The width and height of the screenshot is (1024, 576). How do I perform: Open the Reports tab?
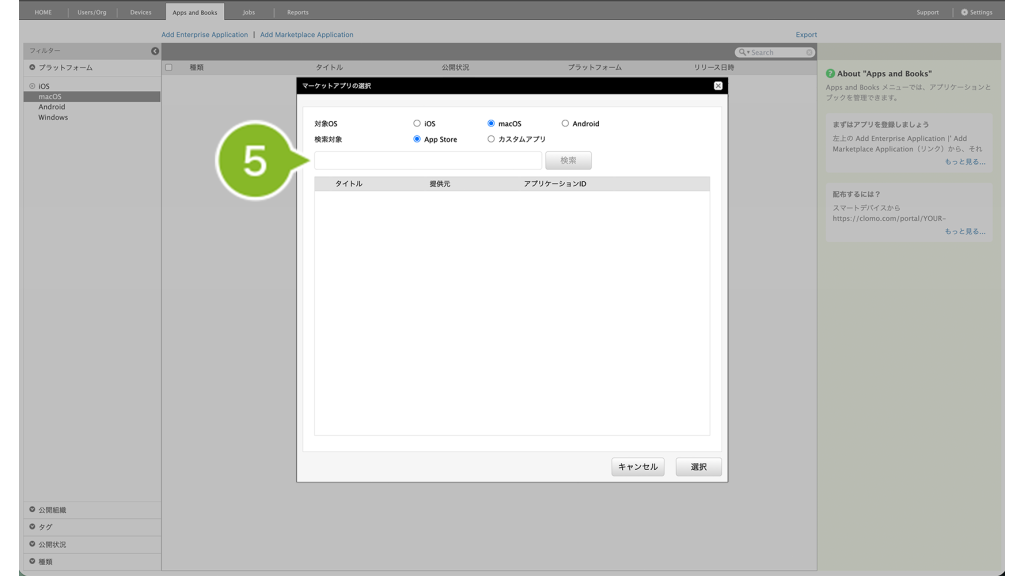(298, 12)
